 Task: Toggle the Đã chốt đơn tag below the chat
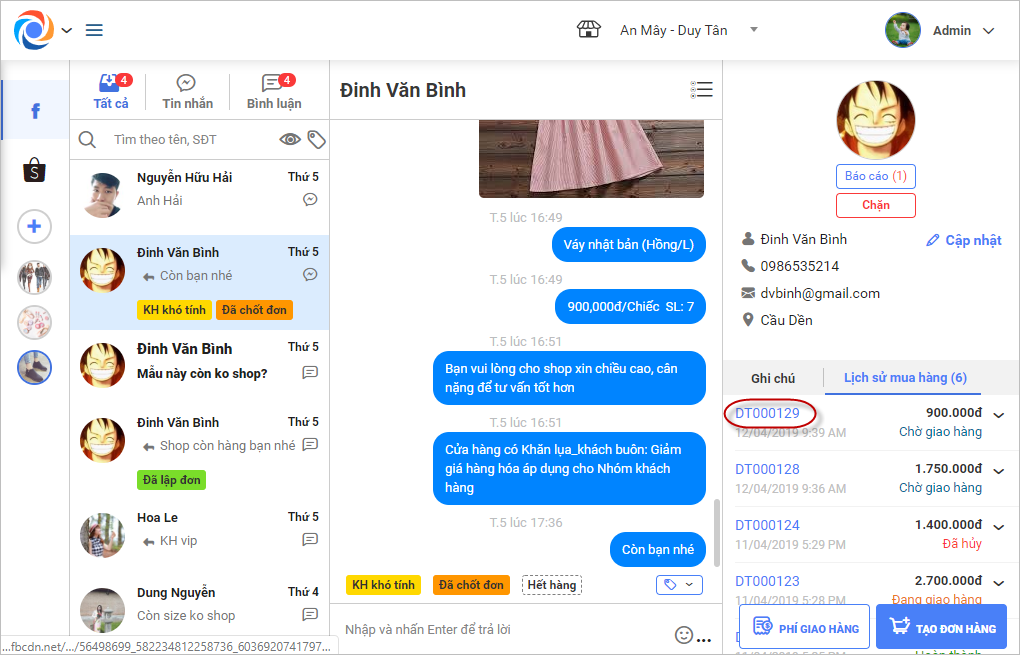pyautogui.click(x=471, y=585)
